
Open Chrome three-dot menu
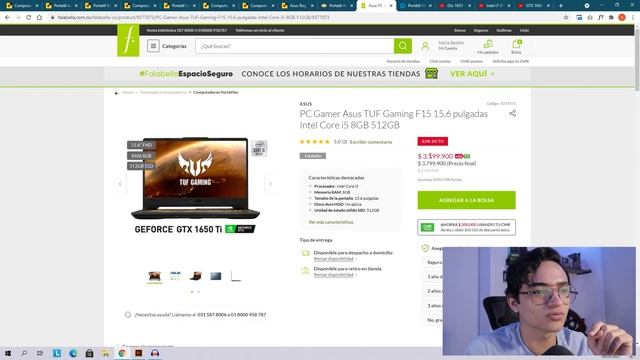point(633,18)
